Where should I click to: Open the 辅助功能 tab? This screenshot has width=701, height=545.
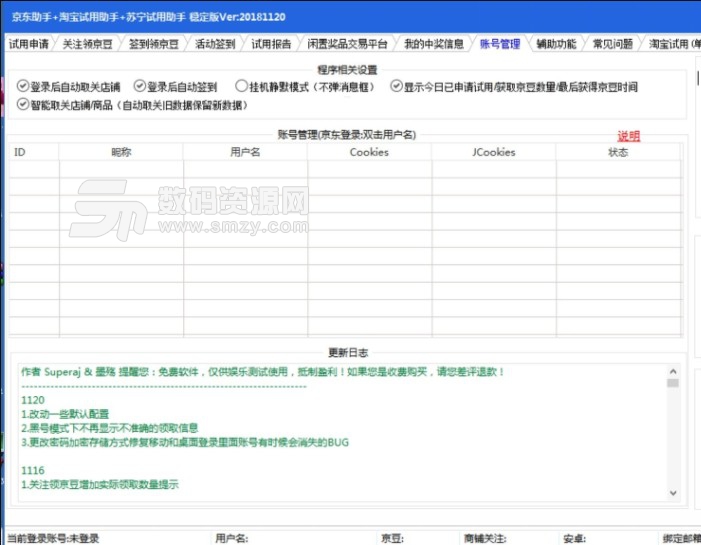click(556, 44)
